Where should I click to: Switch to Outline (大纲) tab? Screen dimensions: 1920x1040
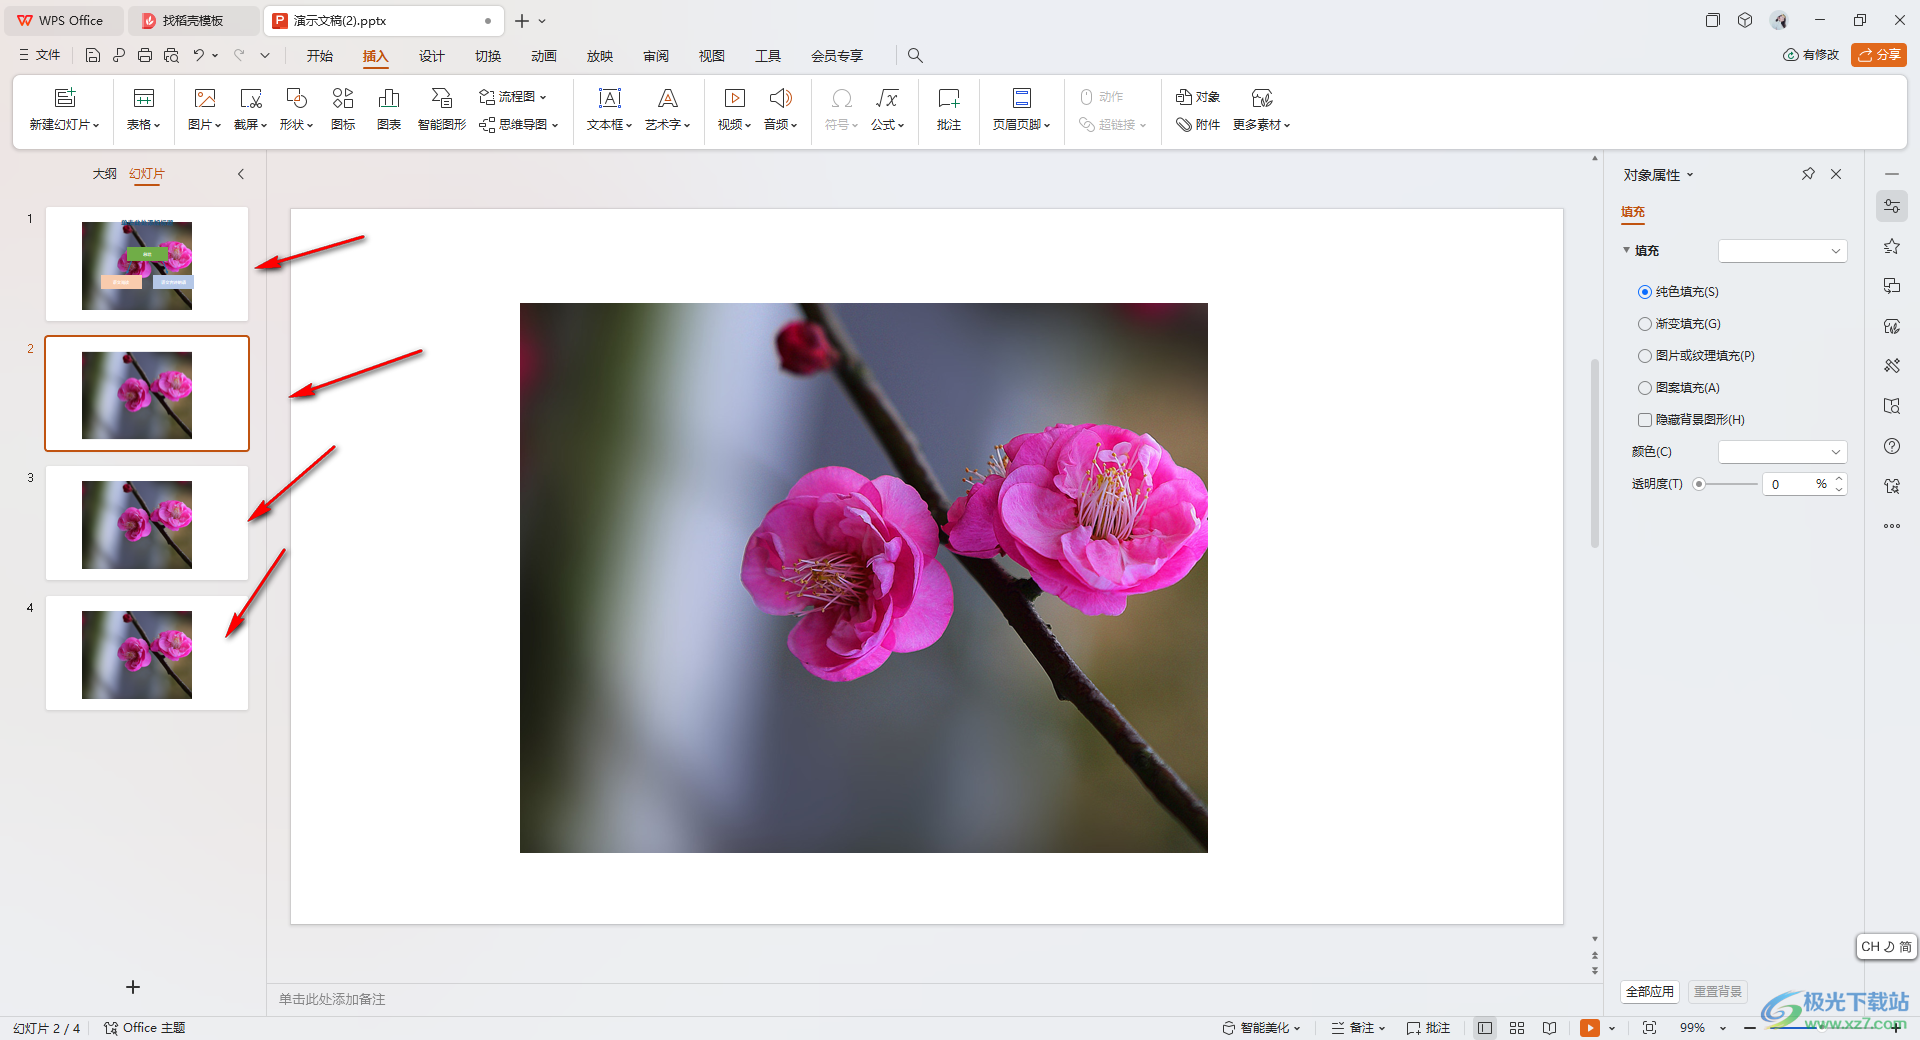pos(105,174)
